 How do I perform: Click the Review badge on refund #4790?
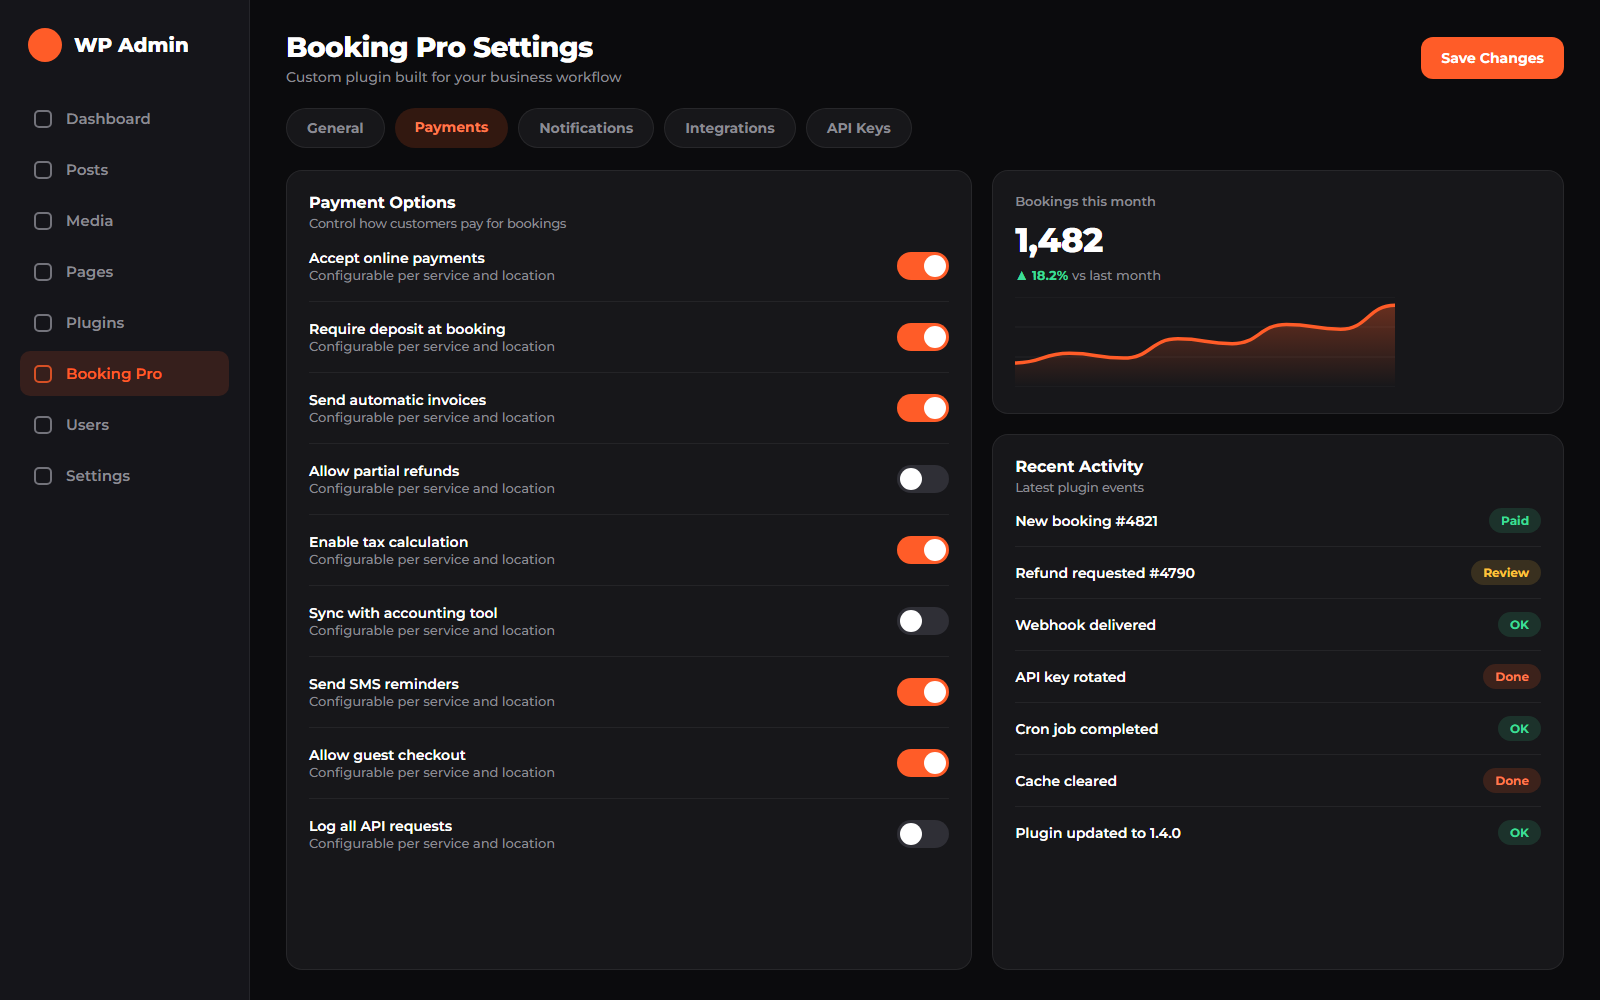pyautogui.click(x=1506, y=573)
